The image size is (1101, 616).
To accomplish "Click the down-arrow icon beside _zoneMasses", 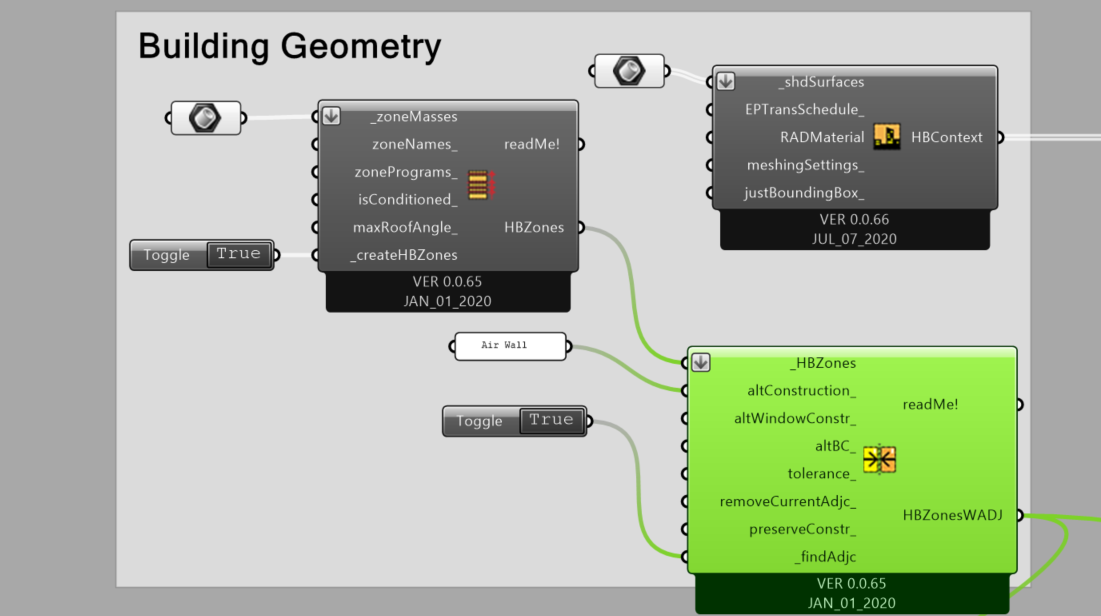I will [x=331, y=116].
